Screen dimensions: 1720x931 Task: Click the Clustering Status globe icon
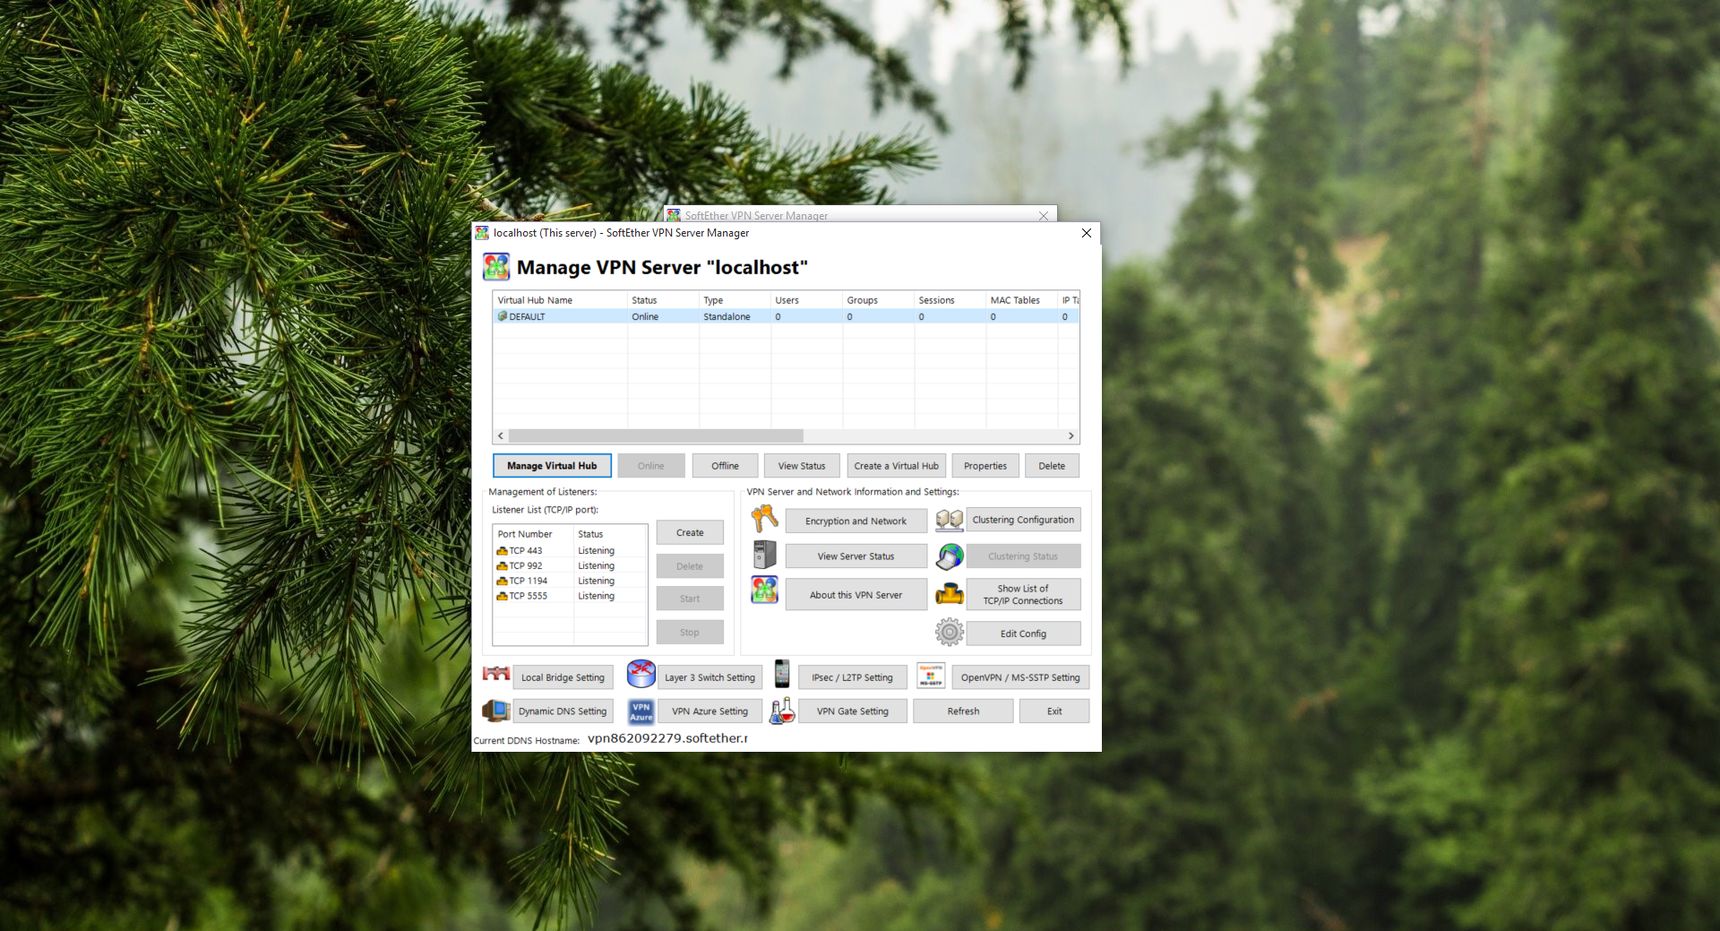coord(949,556)
